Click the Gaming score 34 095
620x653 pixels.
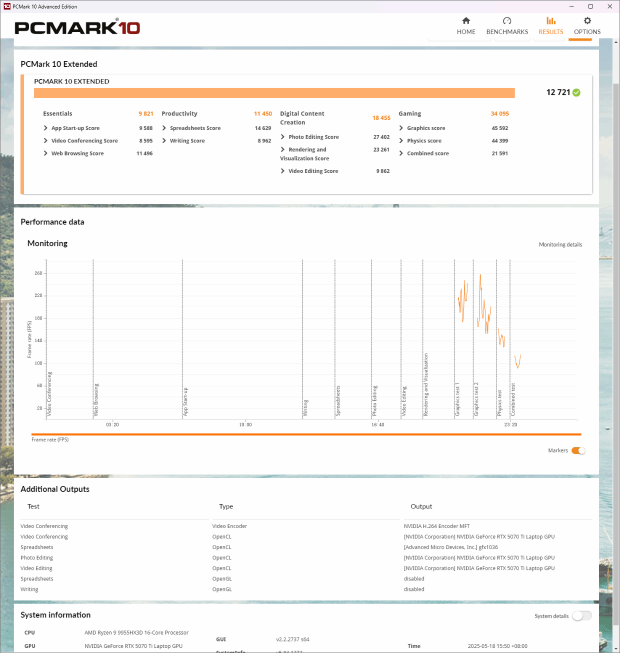[x=500, y=113]
